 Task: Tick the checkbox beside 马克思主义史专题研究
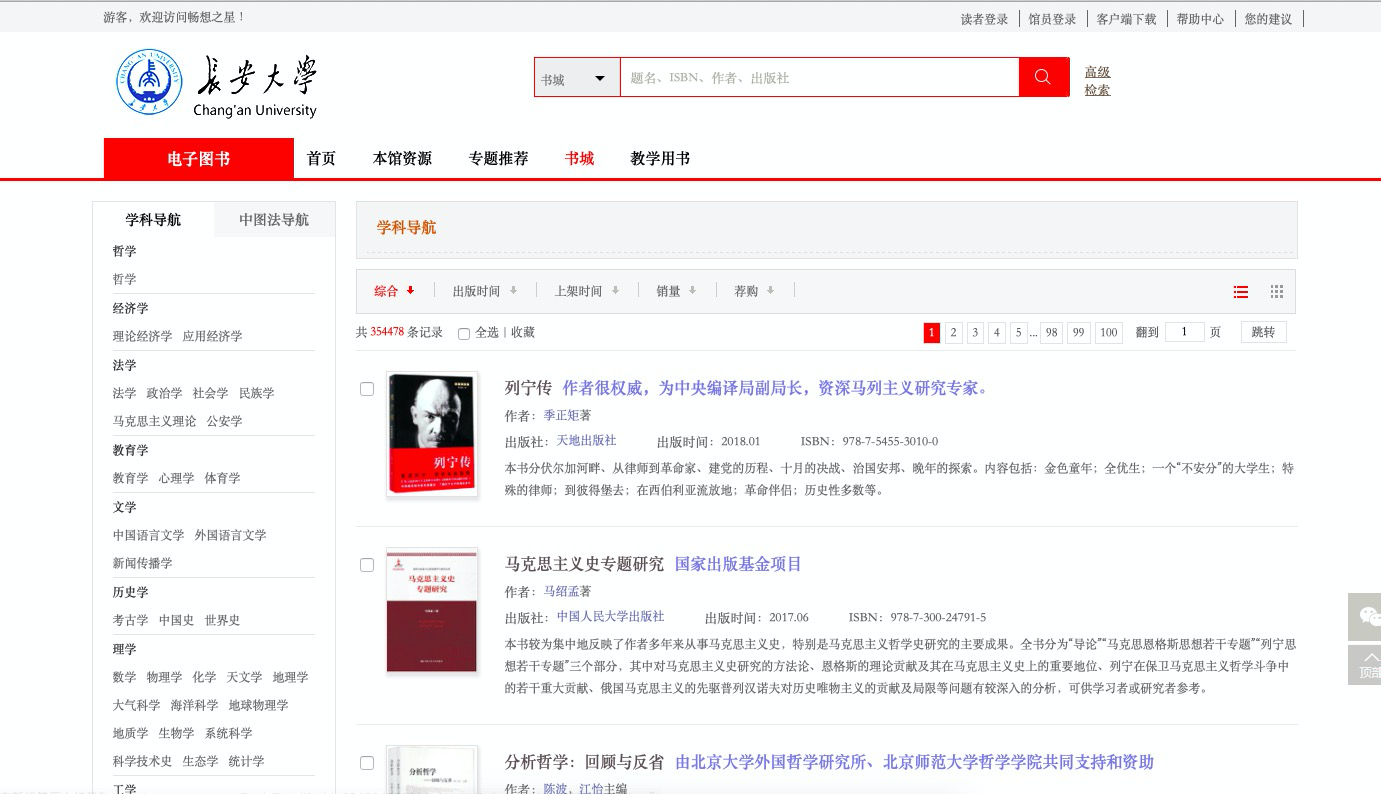click(x=367, y=565)
